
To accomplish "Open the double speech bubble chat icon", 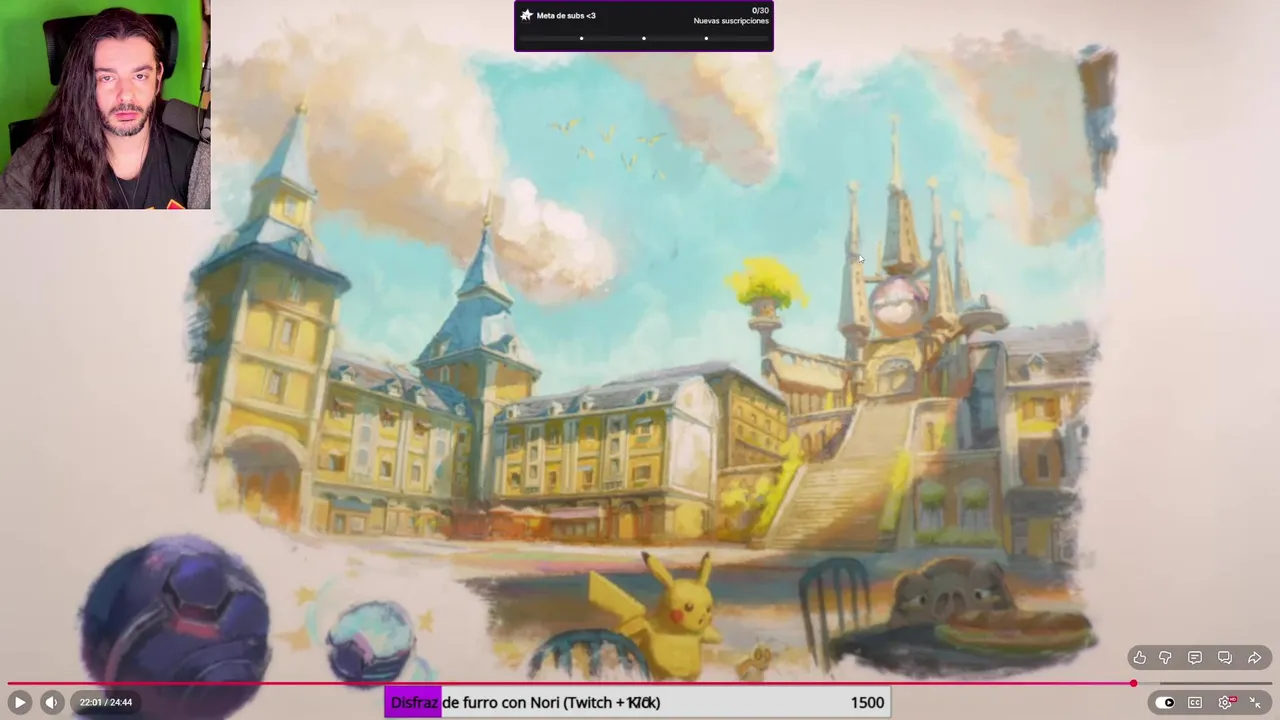I will click(1225, 657).
